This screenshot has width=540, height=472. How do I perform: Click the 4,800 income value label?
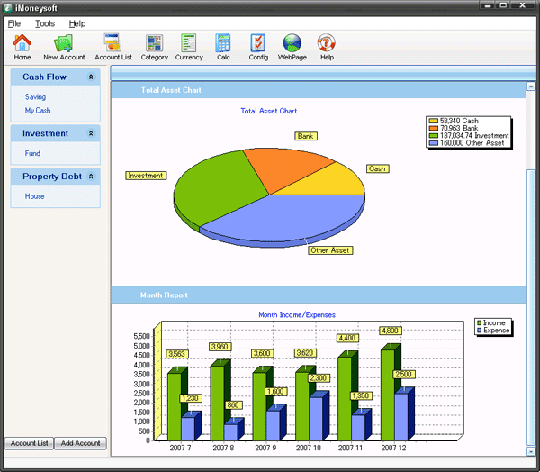[x=390, y=331]
